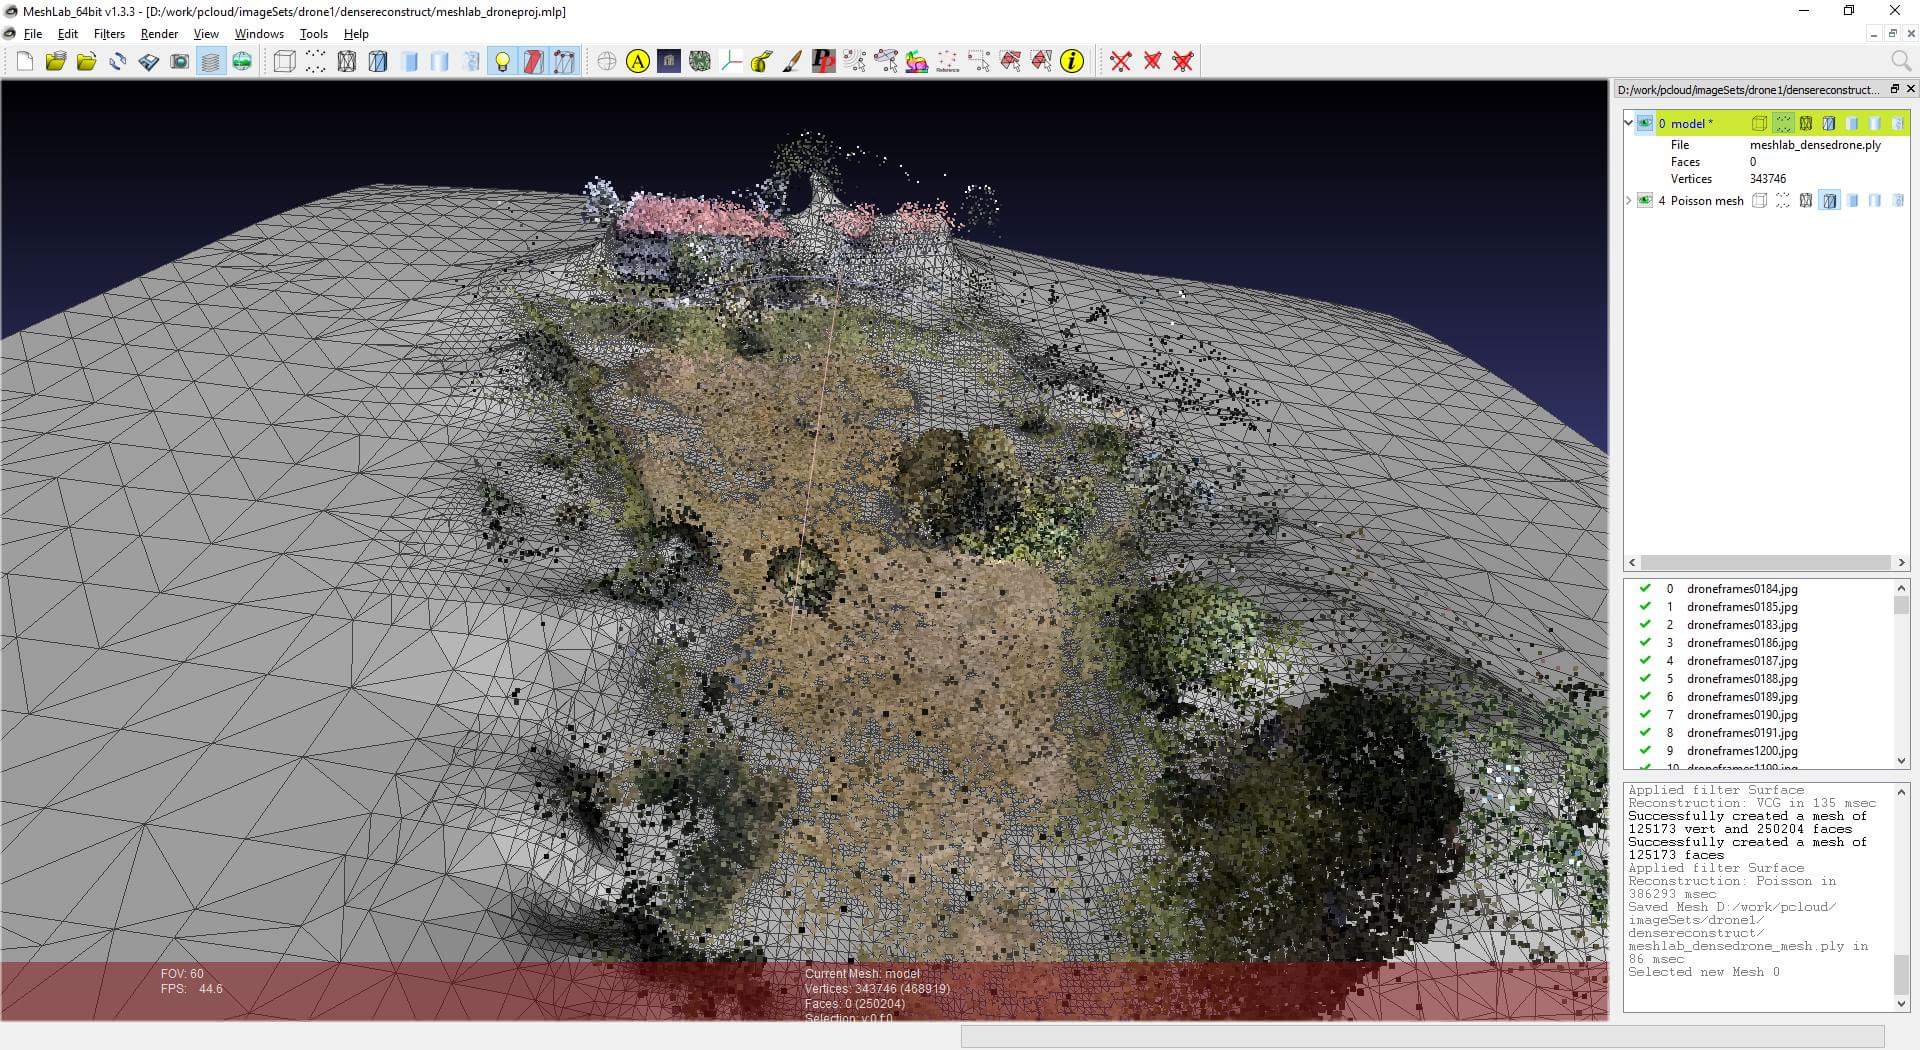This screenshot has width=1920, height=1050.
Task: Click raster list scroll-down arrow
Action: (1901, 761)
